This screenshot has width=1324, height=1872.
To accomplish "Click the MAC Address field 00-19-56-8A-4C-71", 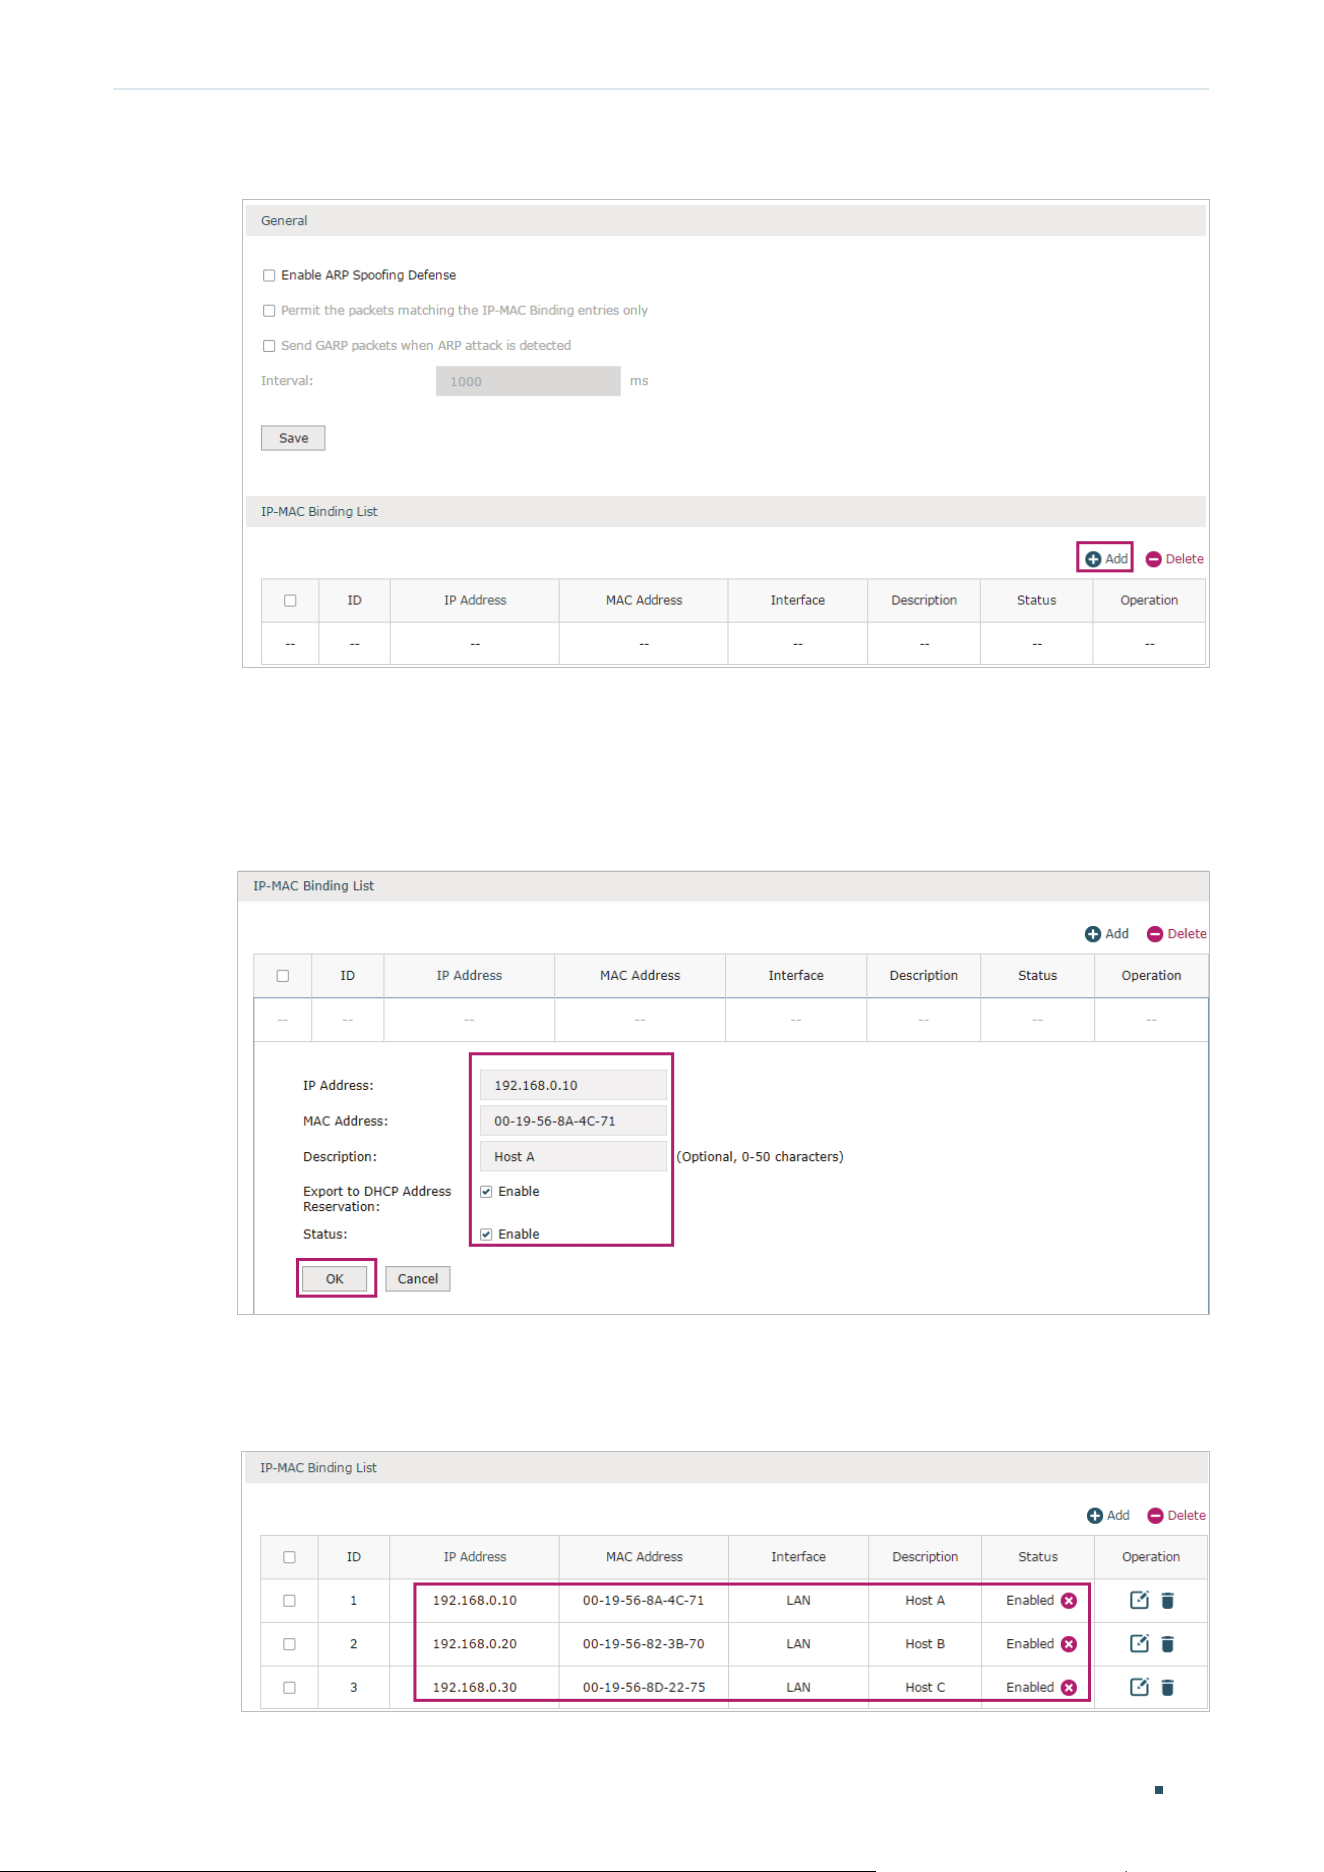I will [x=573, y=1120].
